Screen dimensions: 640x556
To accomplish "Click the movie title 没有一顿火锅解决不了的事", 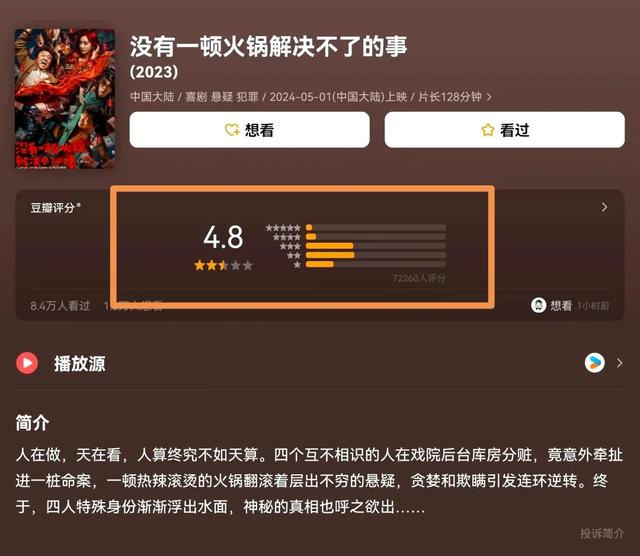I will click(269, 46).
